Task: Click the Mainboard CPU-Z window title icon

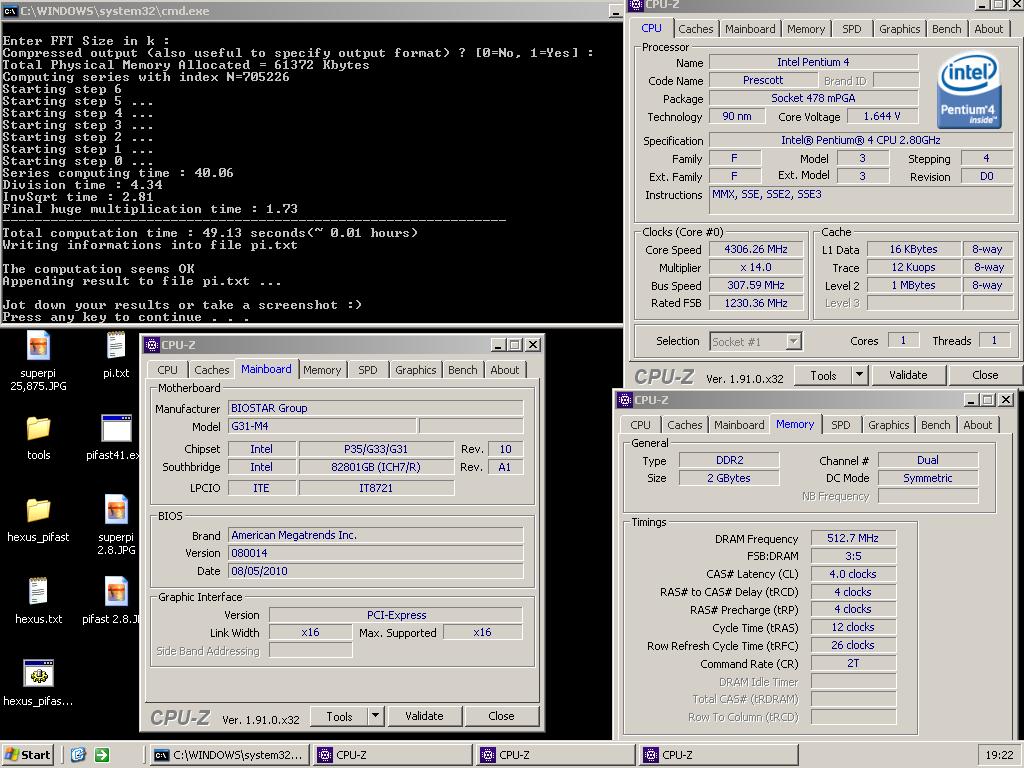Action: (152, 345)
